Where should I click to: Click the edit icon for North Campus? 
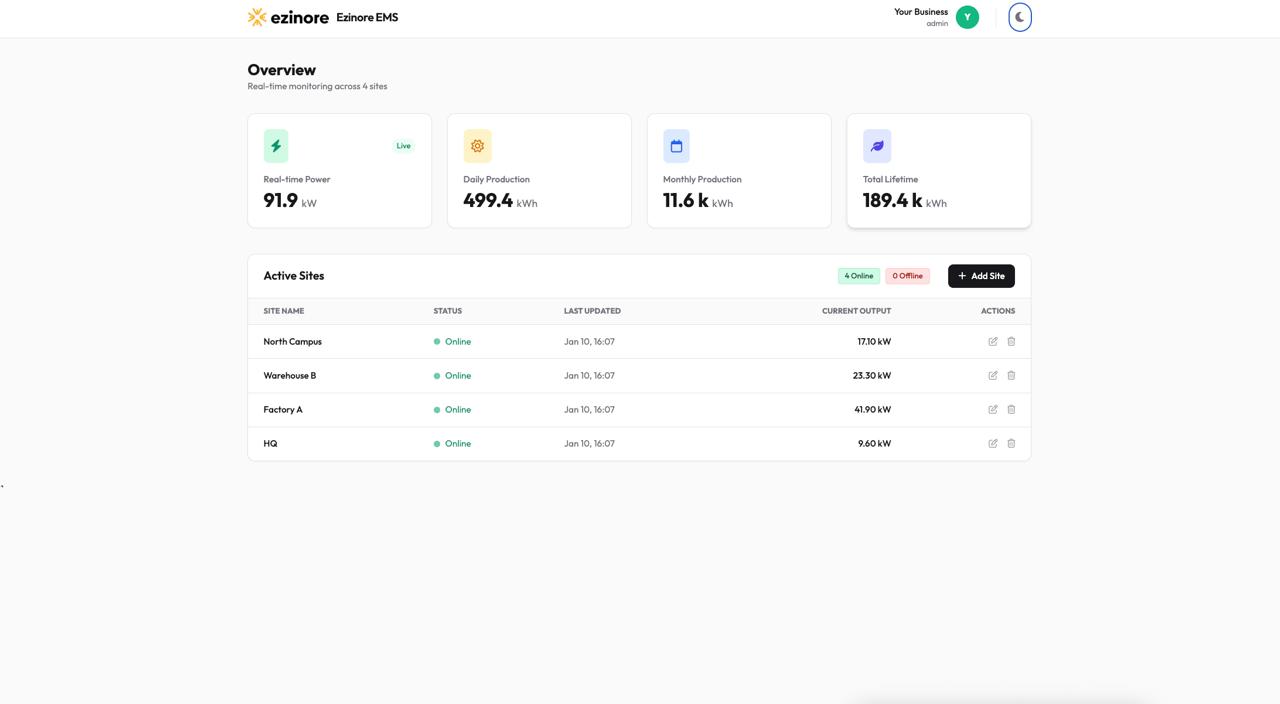[993, 342]
